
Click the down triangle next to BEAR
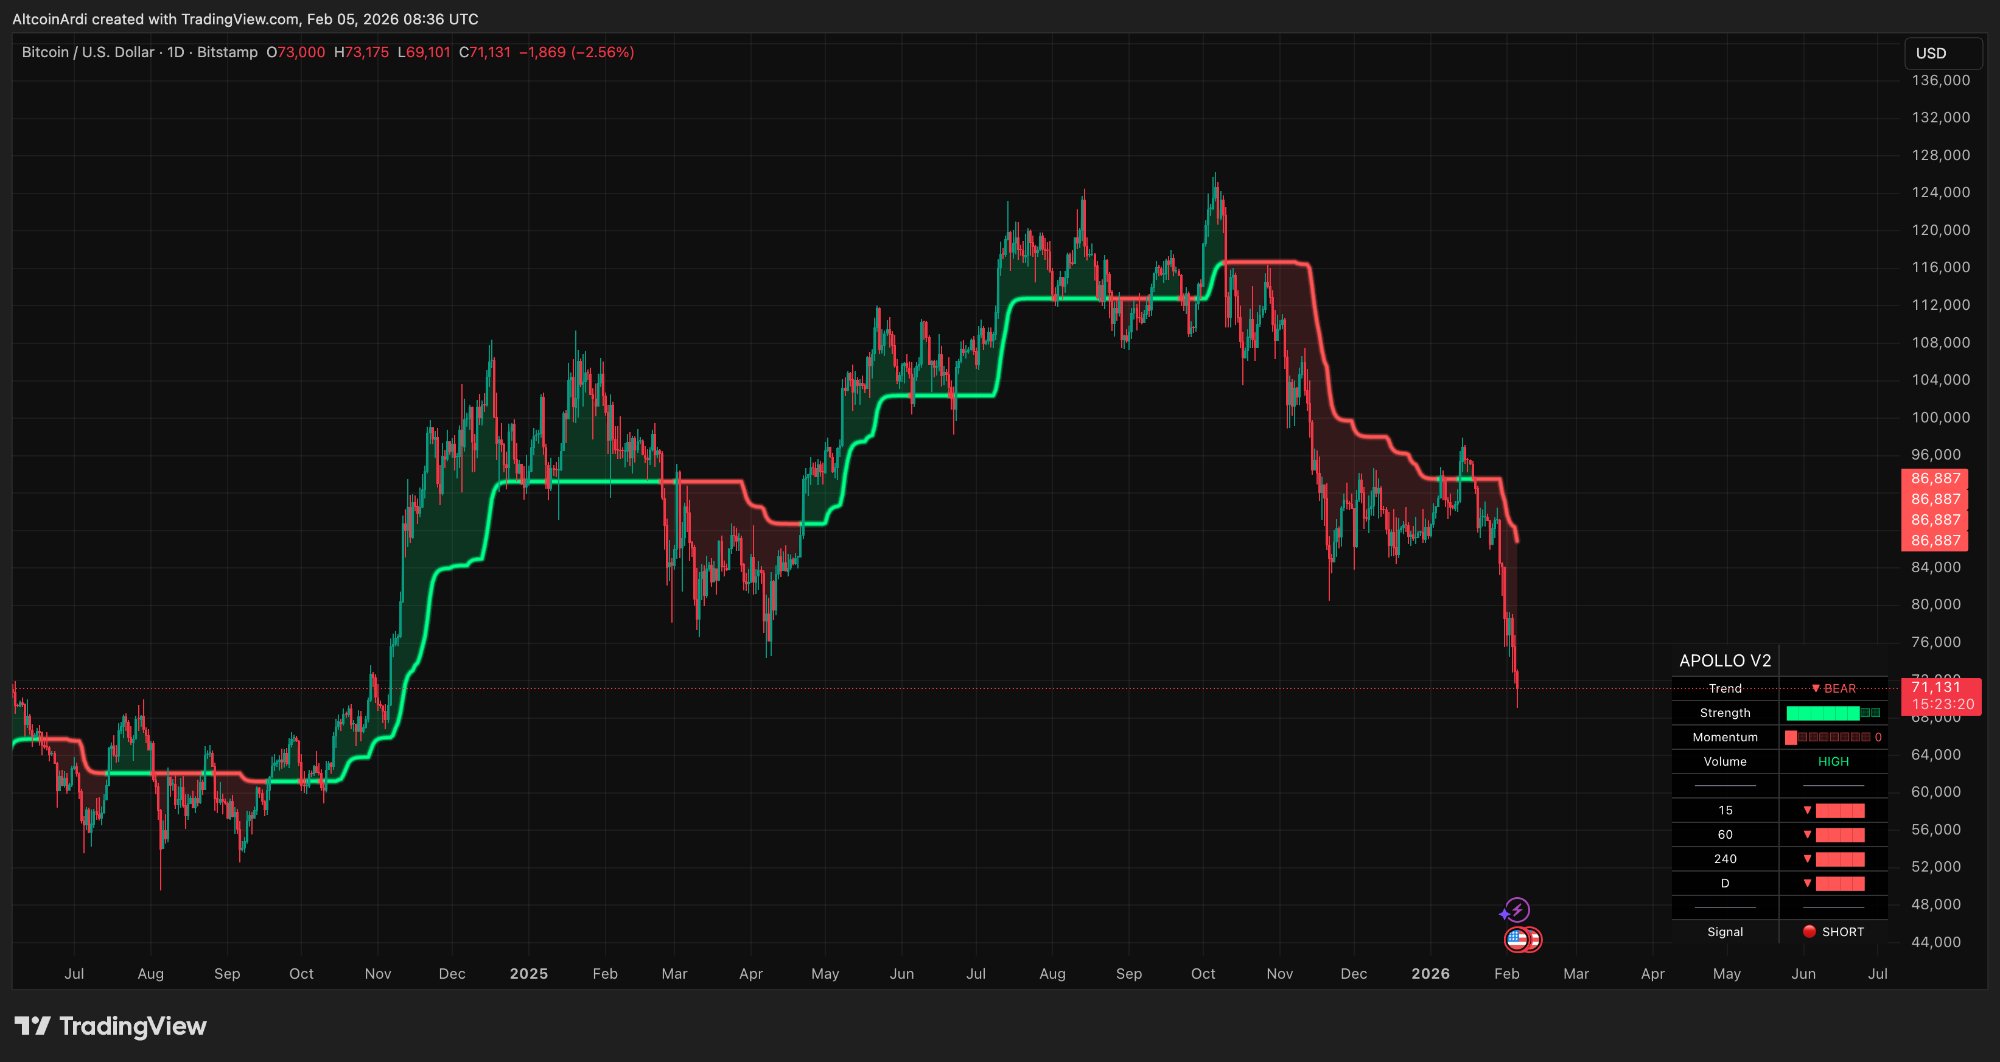[x=1816, y=688]
